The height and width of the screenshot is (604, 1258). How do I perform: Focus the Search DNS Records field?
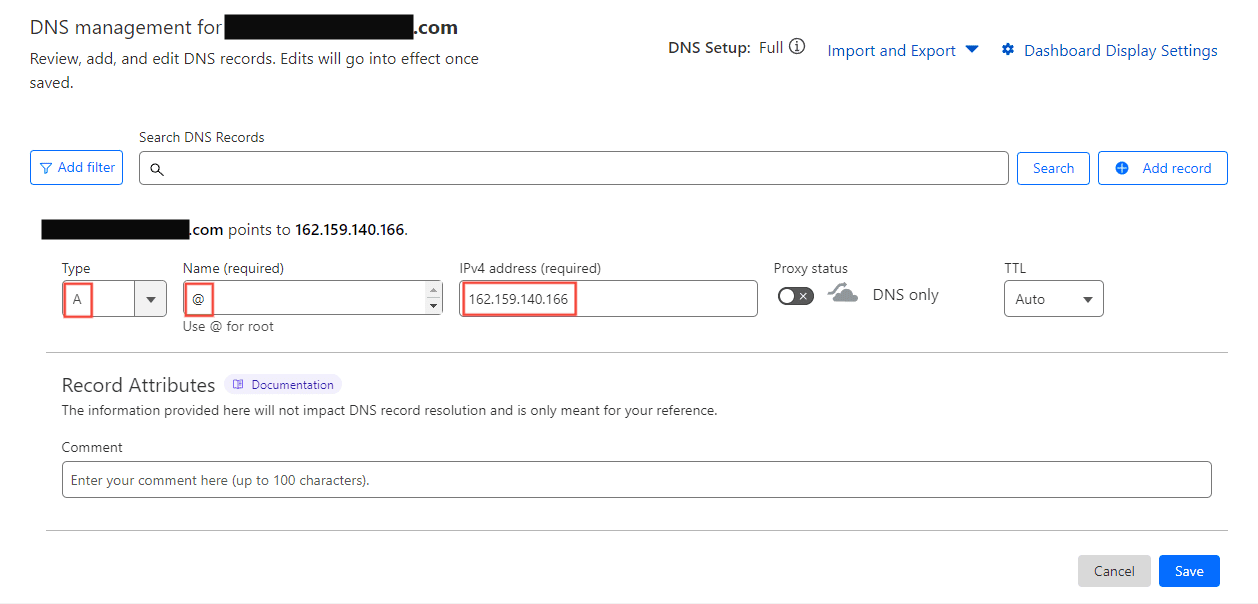click(580, 169)
